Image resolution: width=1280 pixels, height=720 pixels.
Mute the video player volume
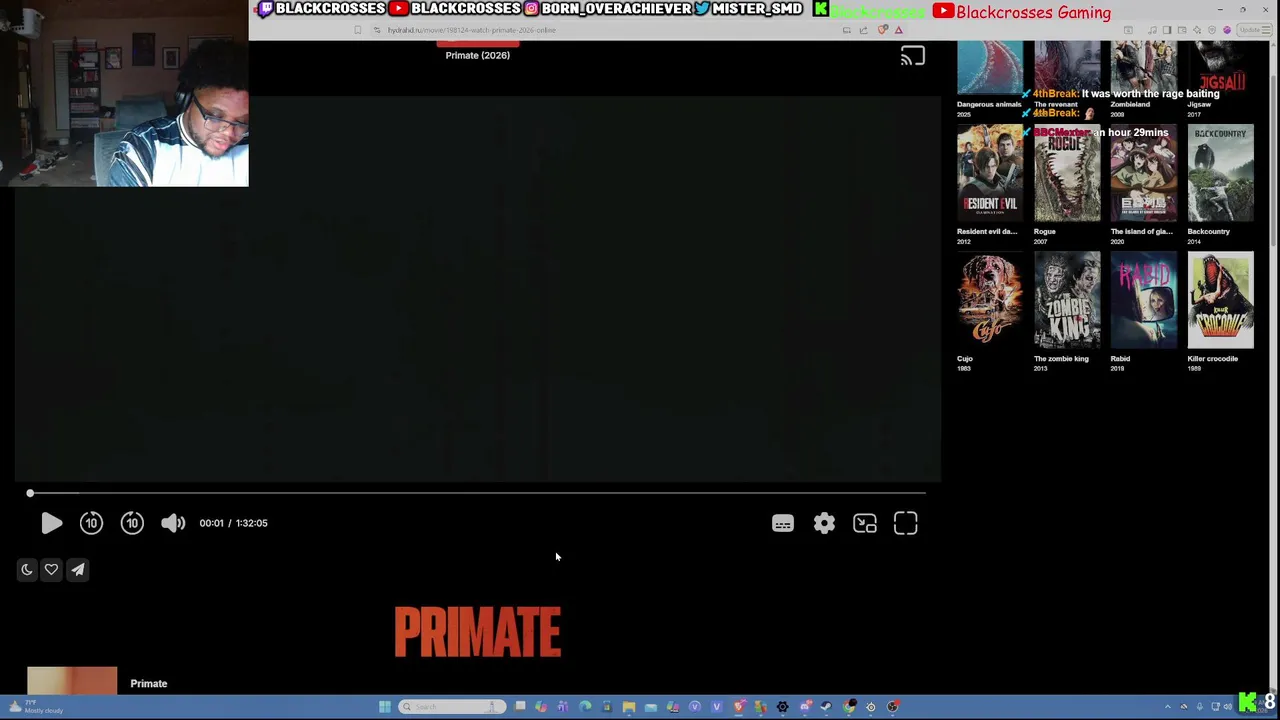coord(173,523)
